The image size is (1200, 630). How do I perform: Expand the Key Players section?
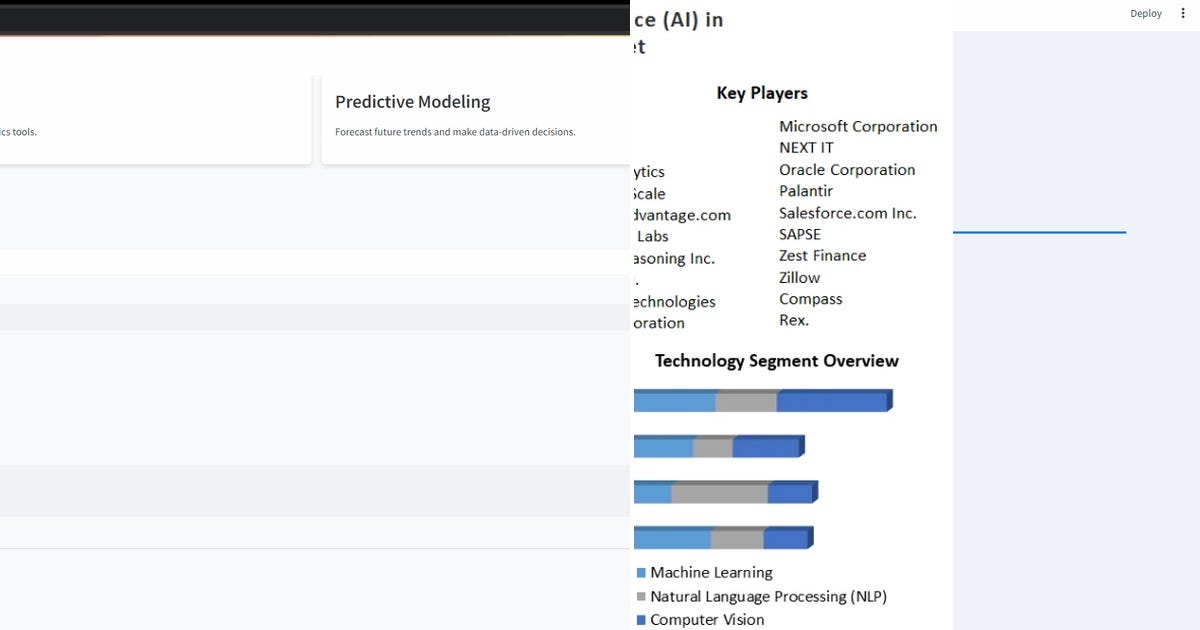pos(762,93)
